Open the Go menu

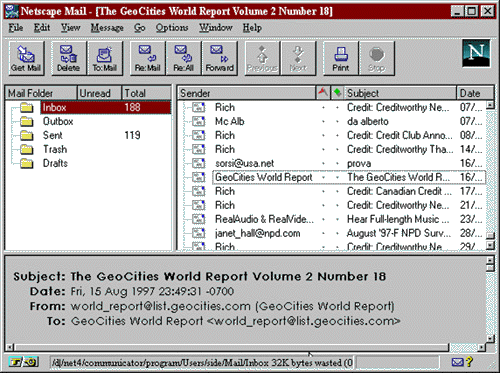[140, 28]
